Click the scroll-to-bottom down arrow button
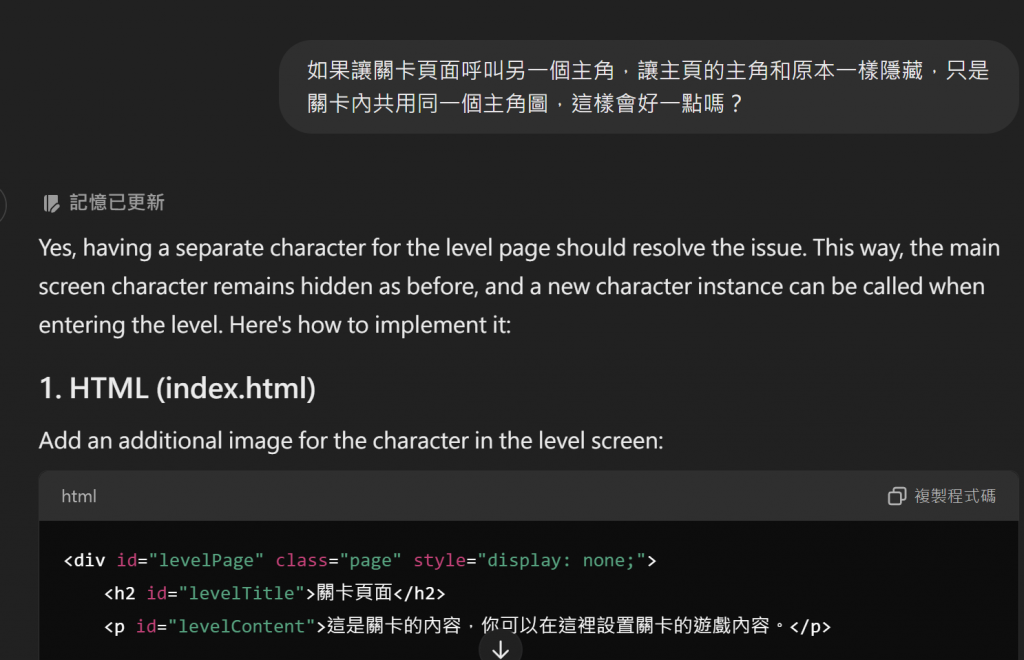The image size is (1024, 660). [500, 650]
